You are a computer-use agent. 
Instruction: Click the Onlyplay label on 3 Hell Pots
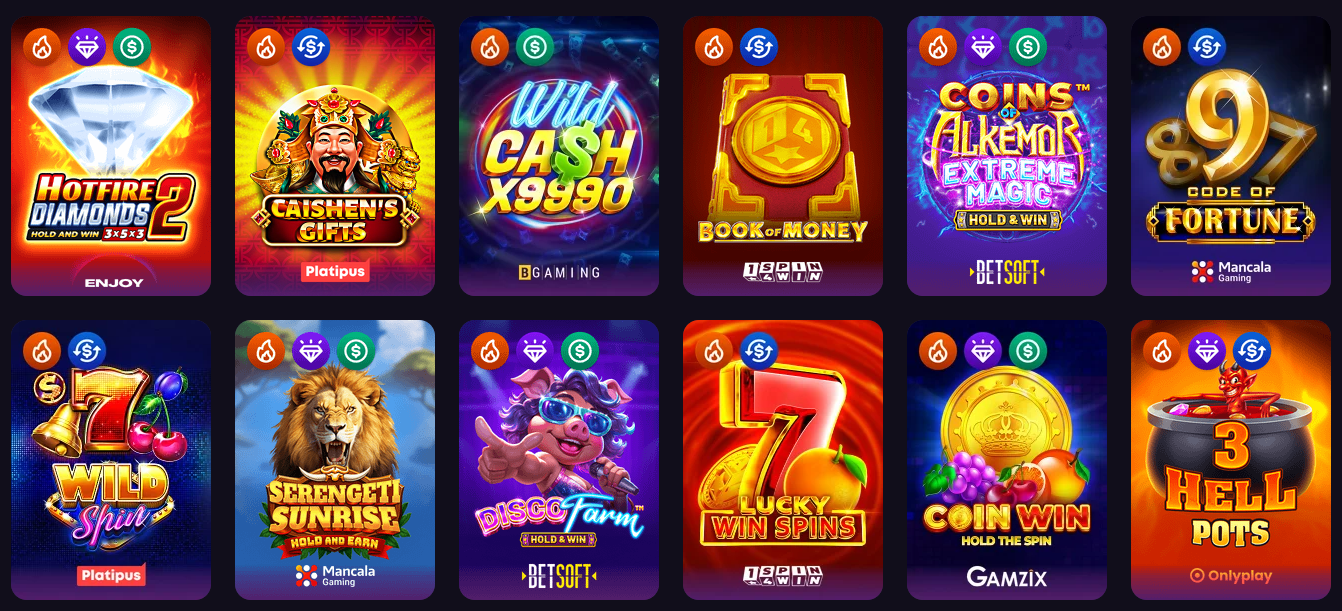pyautogui.click(x=1231, y=576)
